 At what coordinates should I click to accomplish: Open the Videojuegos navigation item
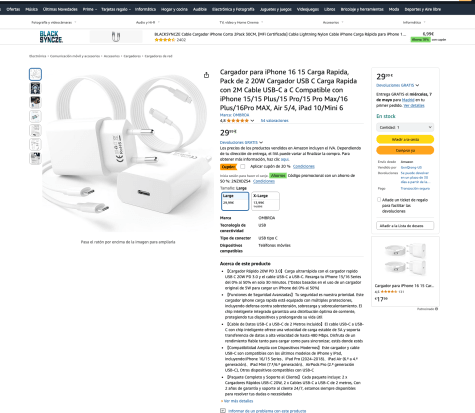pyautogui.click(x=308, y=9)
